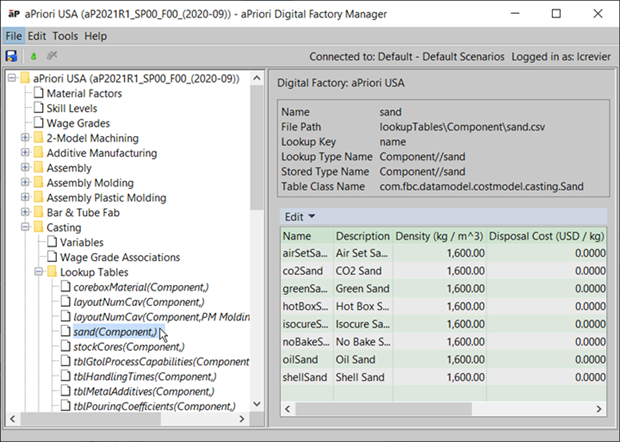The height and width of the screenshot is (442, 620).
Task: Open the Edit menu in menu bar
Action: click(x=37, y=36)
